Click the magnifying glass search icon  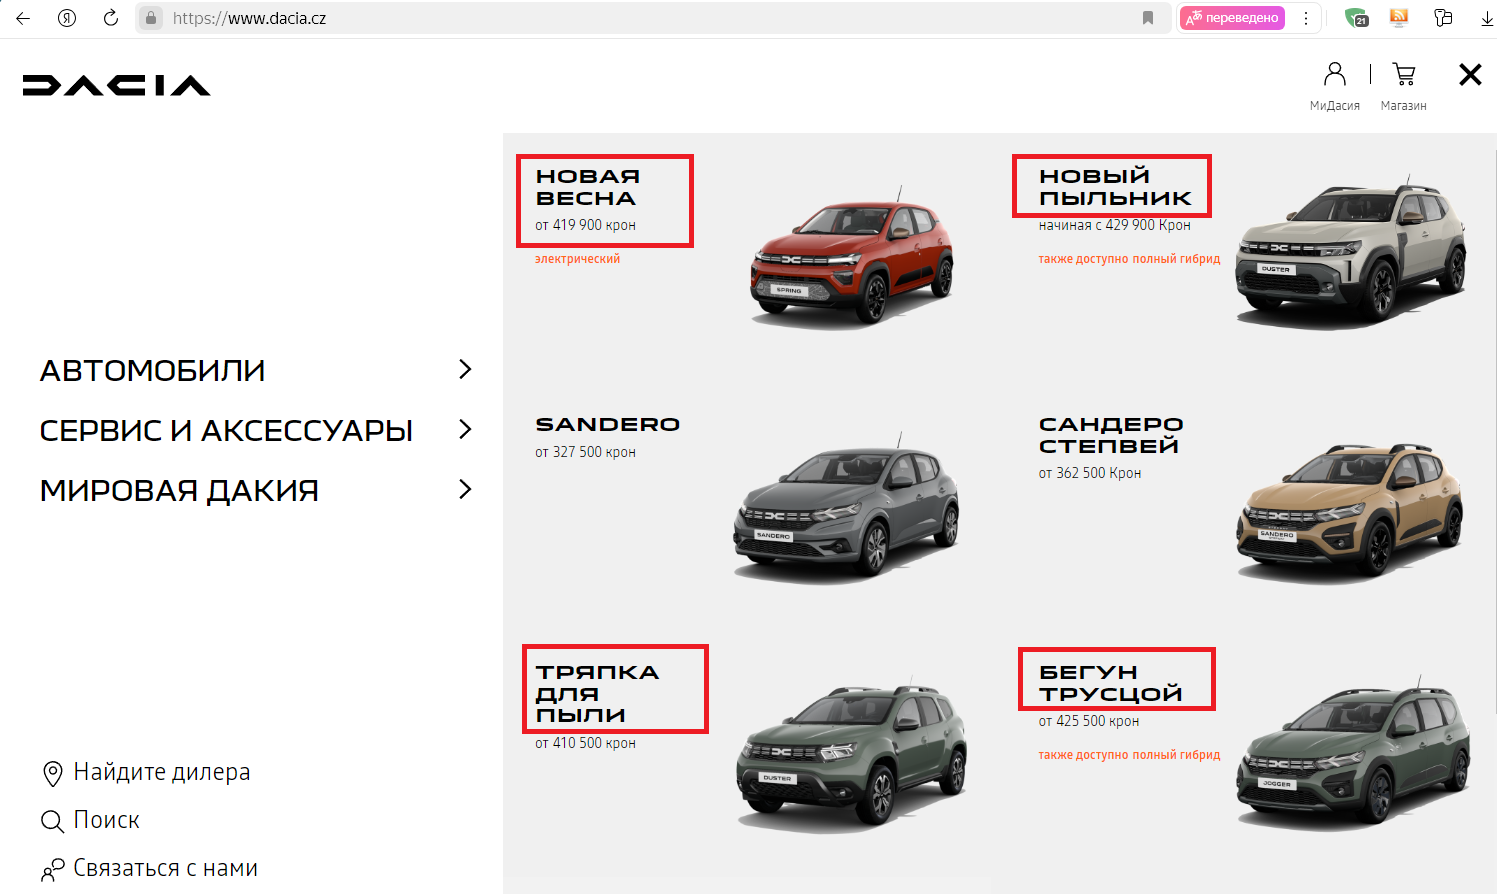52,822
